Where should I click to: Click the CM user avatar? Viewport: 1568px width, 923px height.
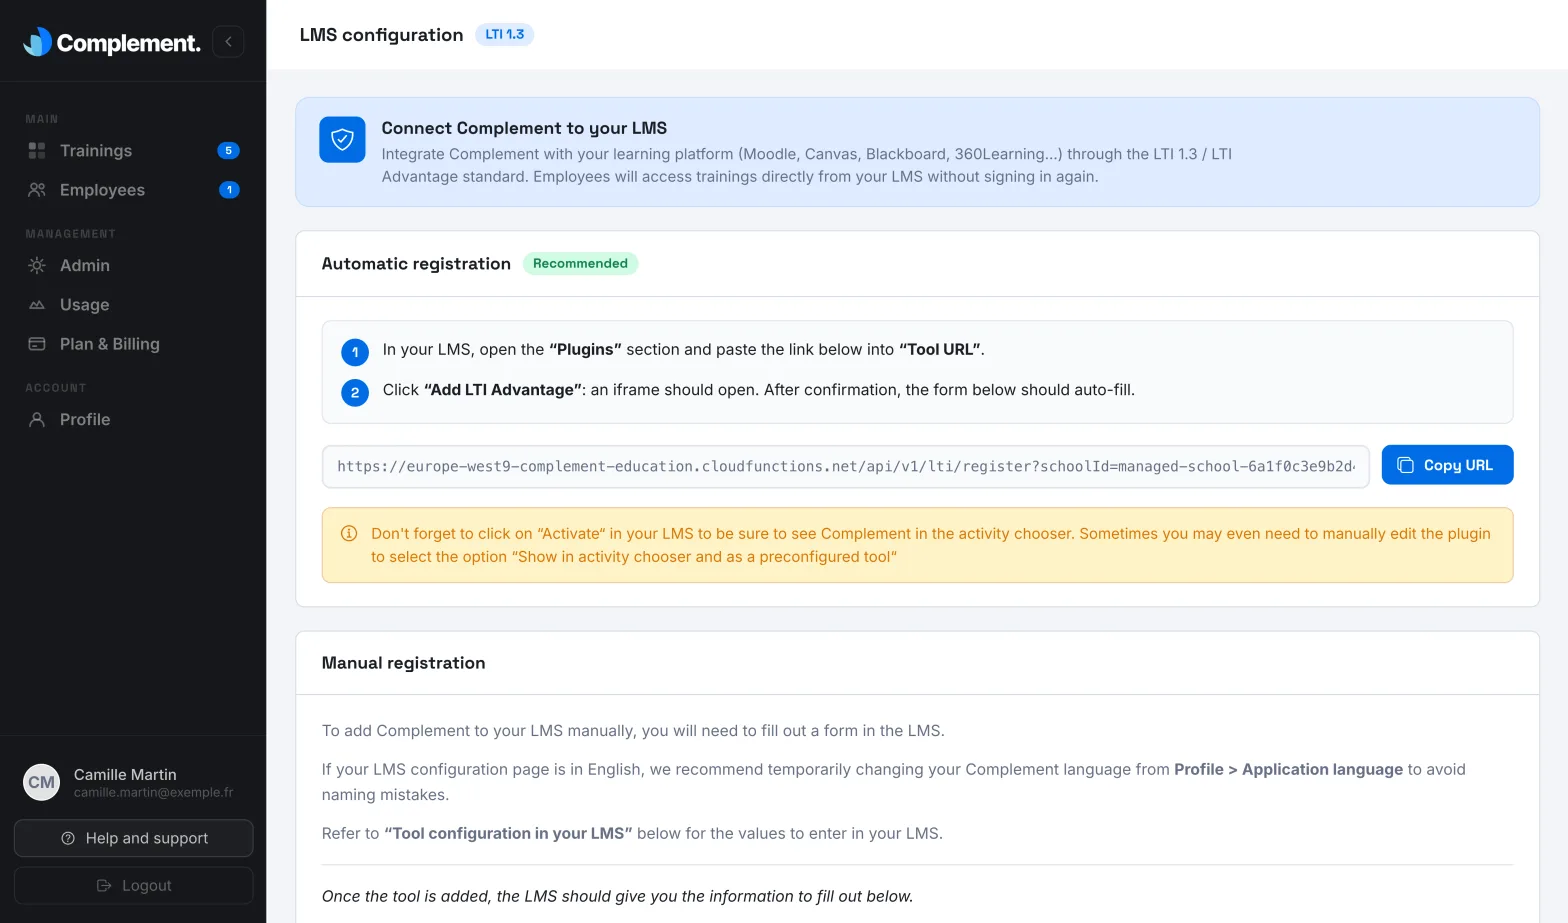pyautogui.click(x=42, y=783)
